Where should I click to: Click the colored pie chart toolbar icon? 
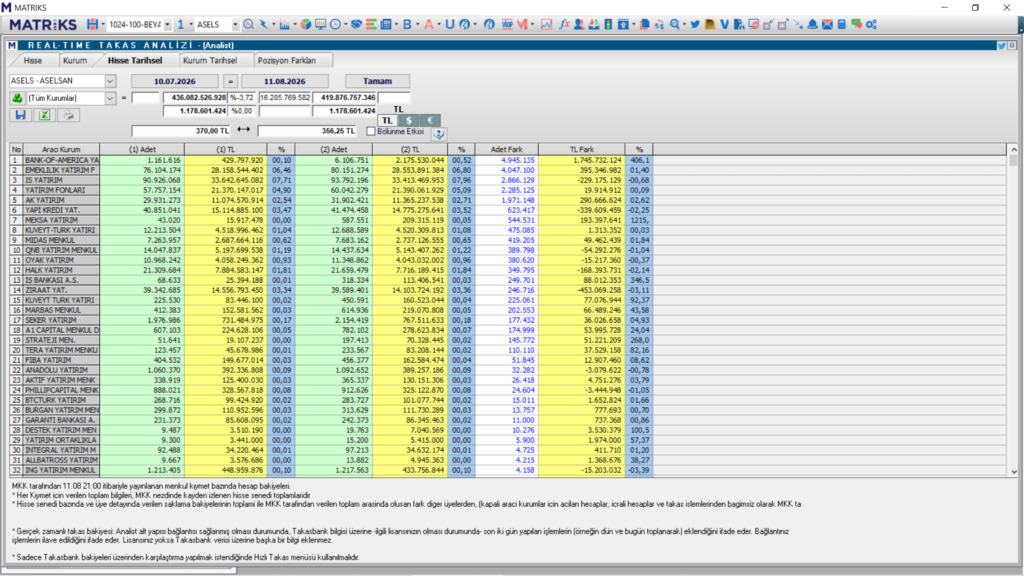306,24
